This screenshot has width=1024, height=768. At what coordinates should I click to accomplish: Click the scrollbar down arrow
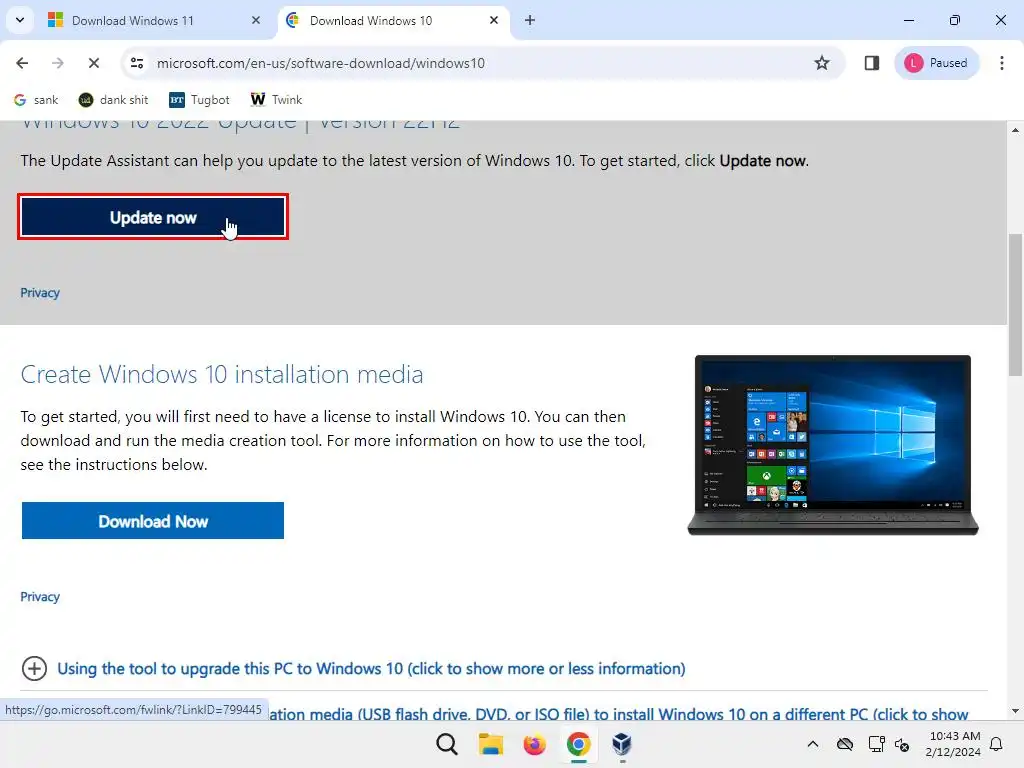(x=1015, y=711)
